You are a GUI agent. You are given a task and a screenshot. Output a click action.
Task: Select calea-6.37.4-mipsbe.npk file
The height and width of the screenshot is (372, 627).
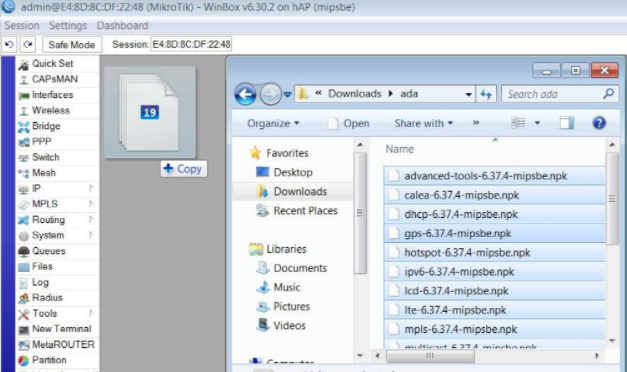tap(494, 195)
